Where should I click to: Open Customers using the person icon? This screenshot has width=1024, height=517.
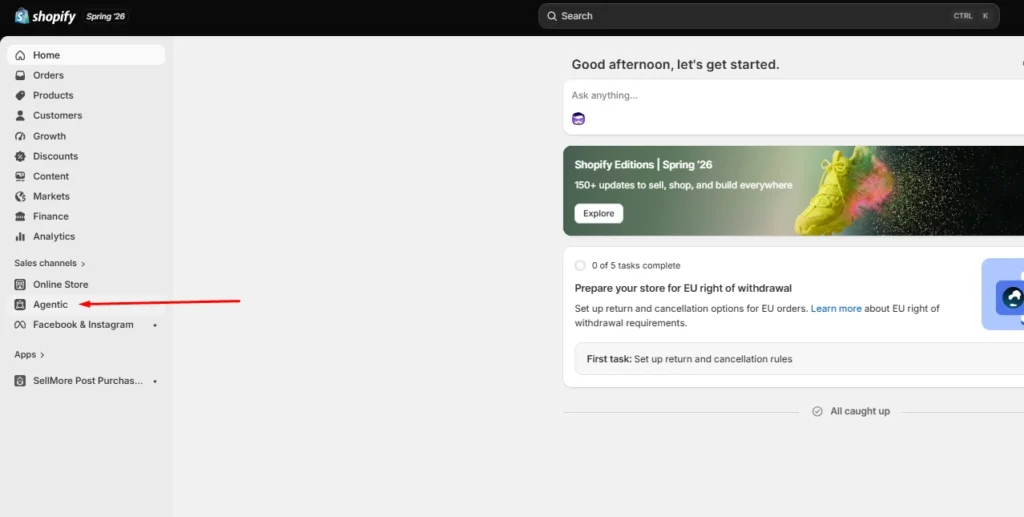pyautogui.click(x=20, y=116)
